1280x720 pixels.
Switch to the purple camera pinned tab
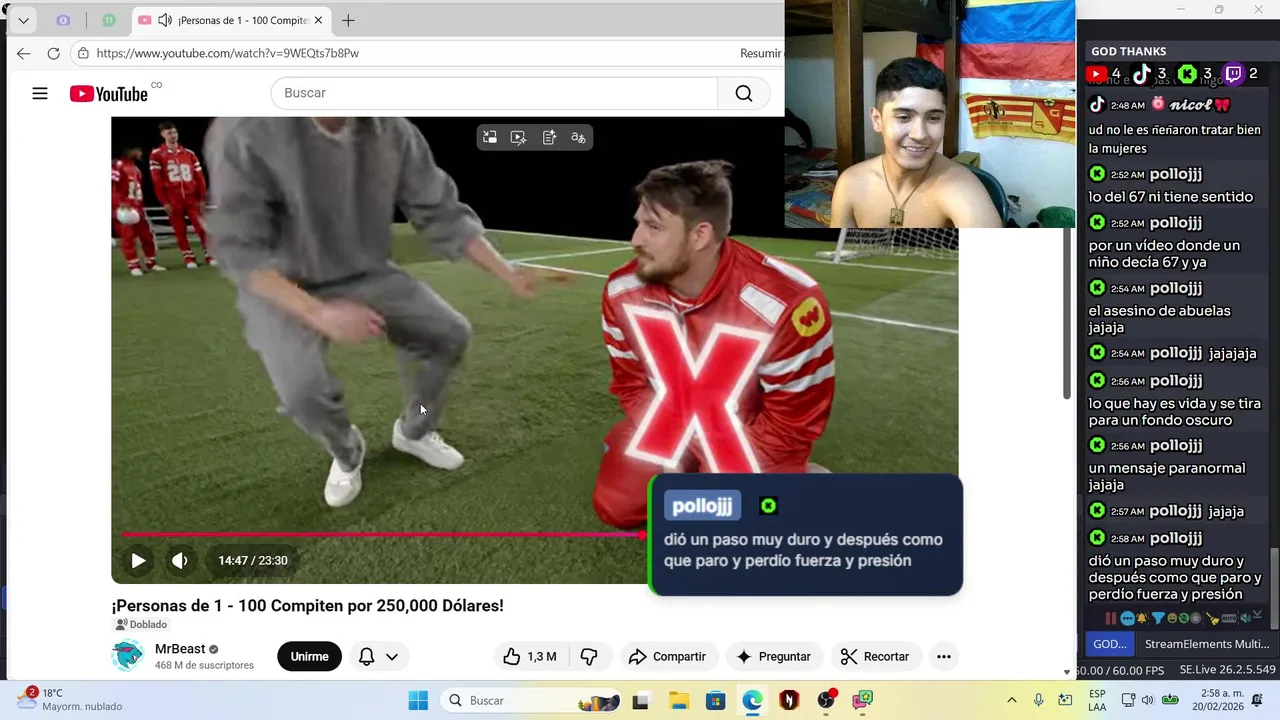[63, 20]
